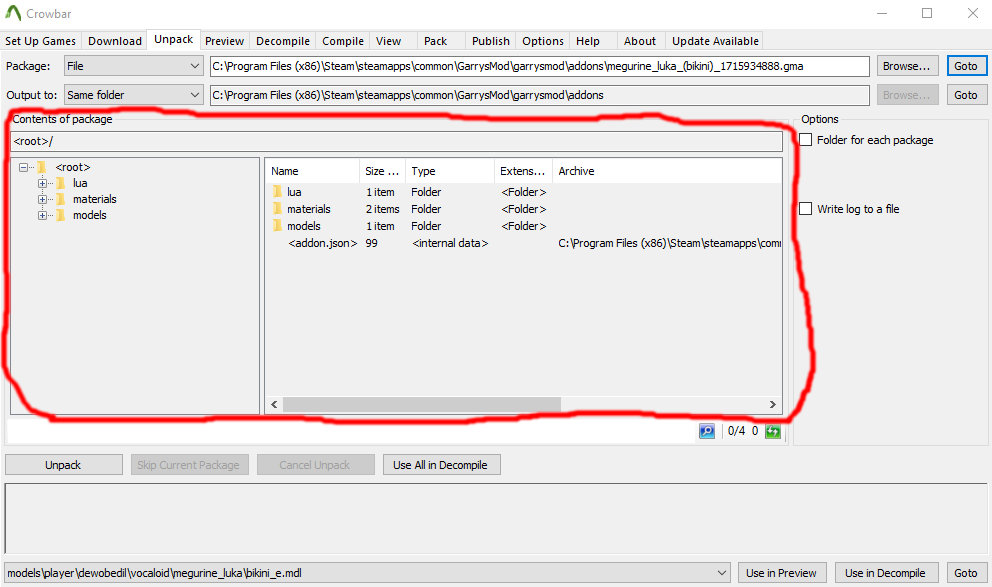Screen dimensions: 992x587
Task: Select models in the folder tree
Action: 90,215
